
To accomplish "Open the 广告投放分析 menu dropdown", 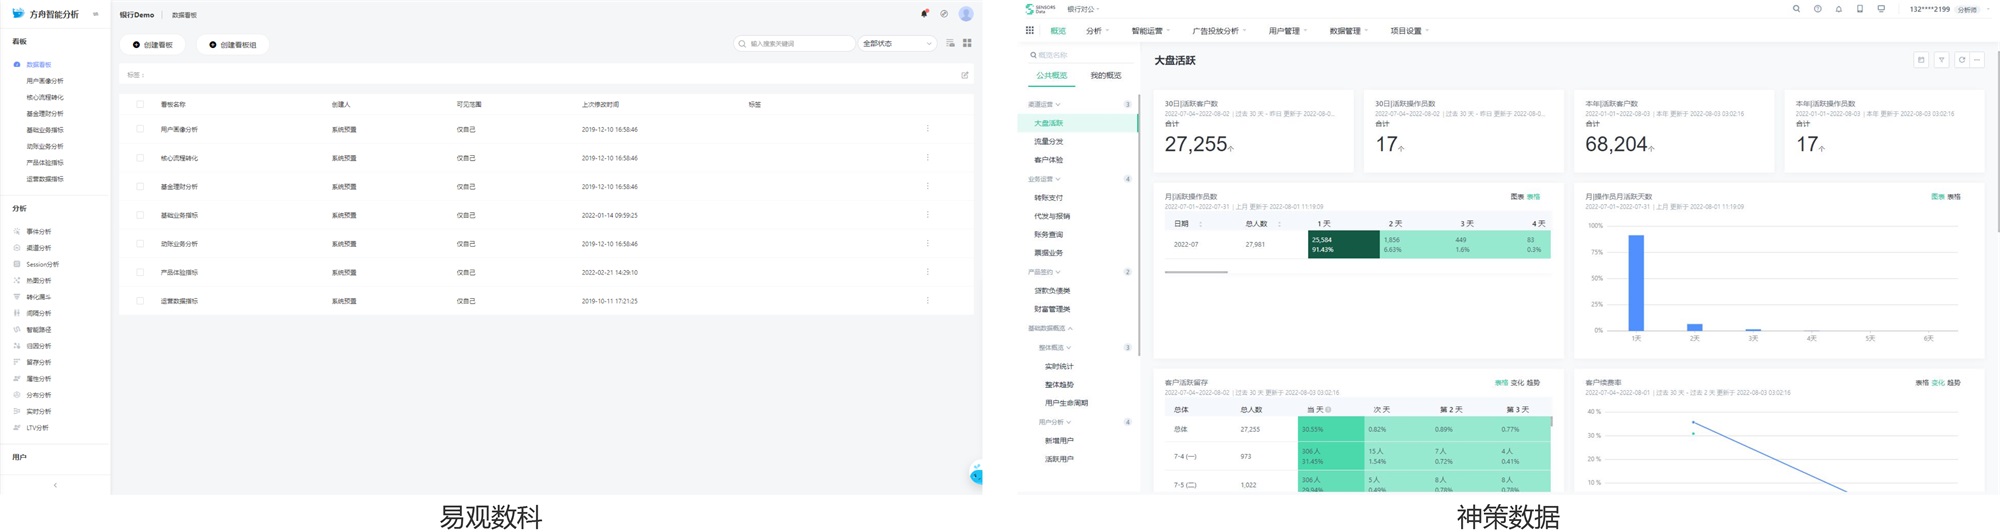I will [x=1219, y=31].
